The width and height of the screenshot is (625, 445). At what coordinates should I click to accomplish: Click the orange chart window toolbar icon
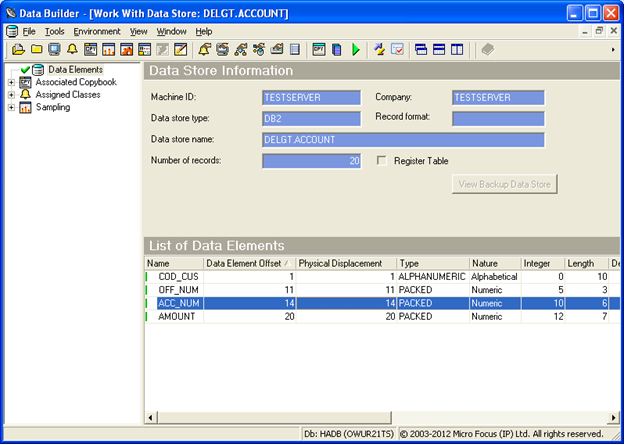point(126,49)
